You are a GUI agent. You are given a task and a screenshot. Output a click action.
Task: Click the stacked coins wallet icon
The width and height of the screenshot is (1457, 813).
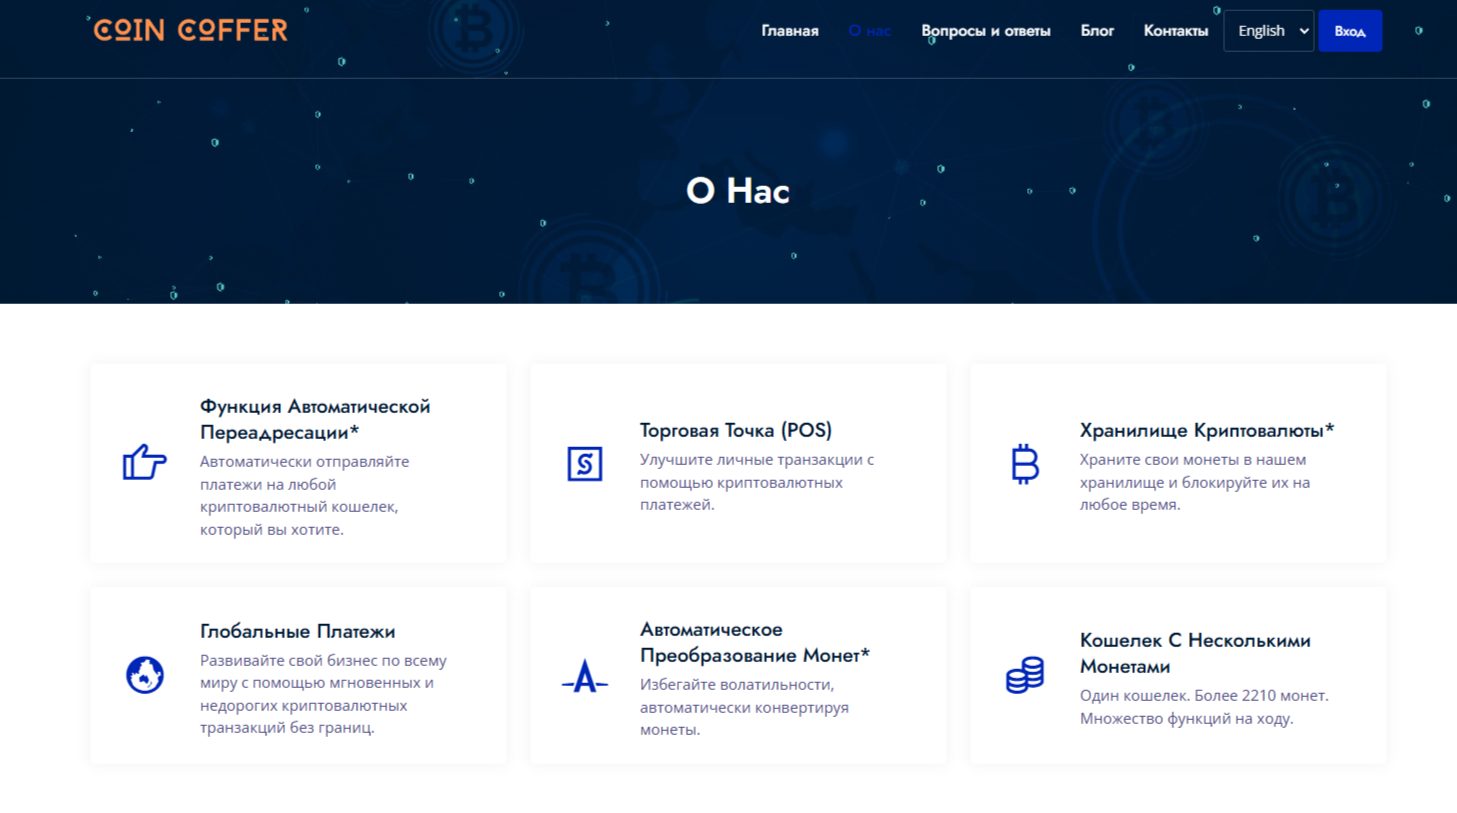click(1025, 675)
